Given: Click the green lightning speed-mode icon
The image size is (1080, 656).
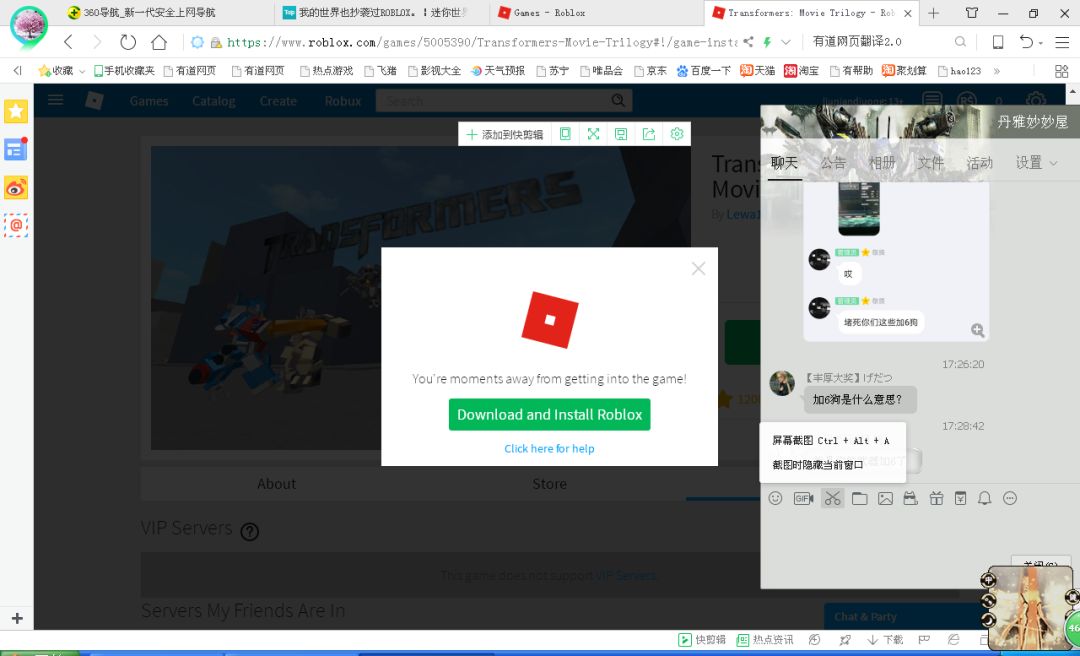Looking at the screenshot, I should pos(767,42).
